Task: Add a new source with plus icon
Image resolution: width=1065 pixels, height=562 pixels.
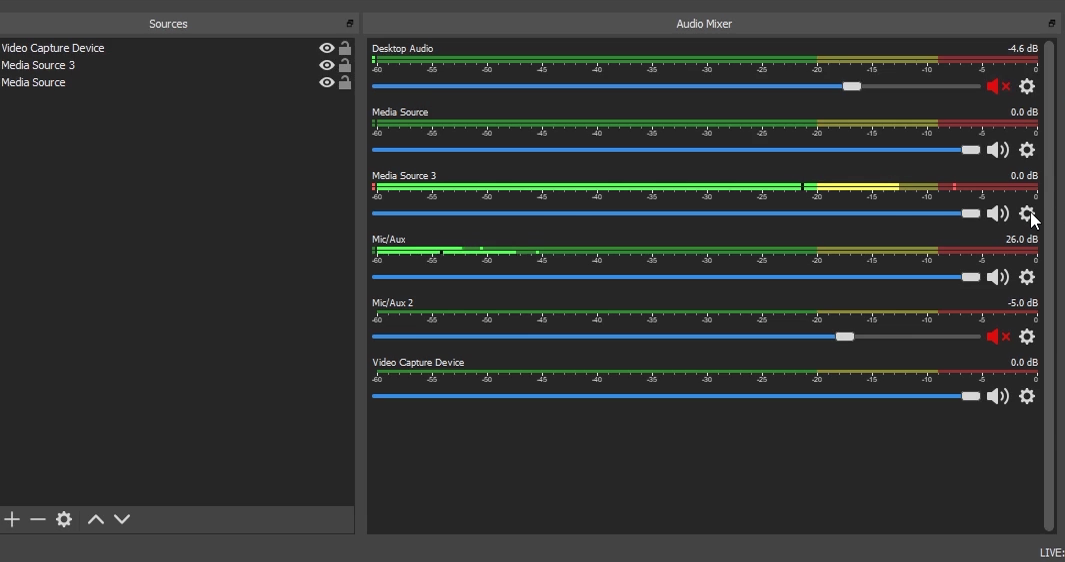Action: pos(12,519)
